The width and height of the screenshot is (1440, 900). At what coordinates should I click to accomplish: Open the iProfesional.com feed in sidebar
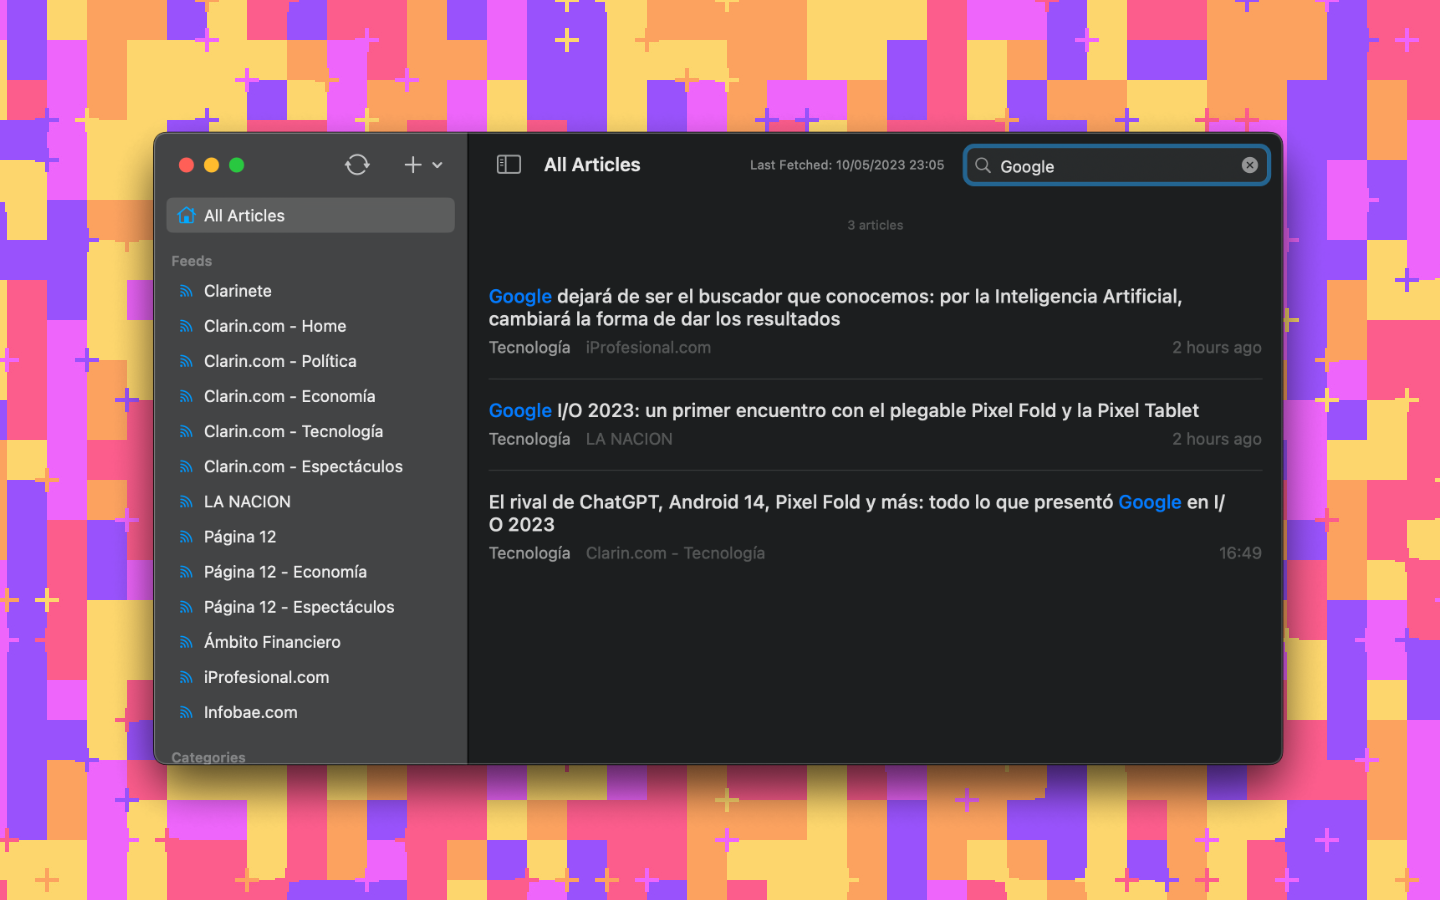click(x=310, y=677)
